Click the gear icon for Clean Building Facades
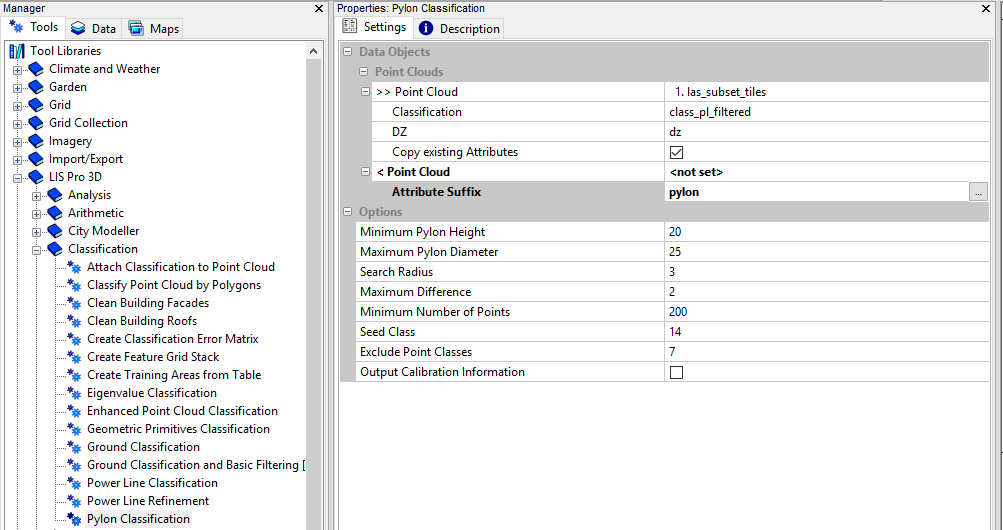 pos(75,303)
